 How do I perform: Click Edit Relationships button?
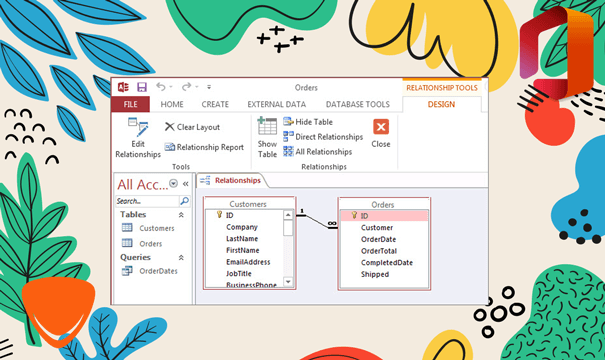pyautogui.click(x=138, y=138)
